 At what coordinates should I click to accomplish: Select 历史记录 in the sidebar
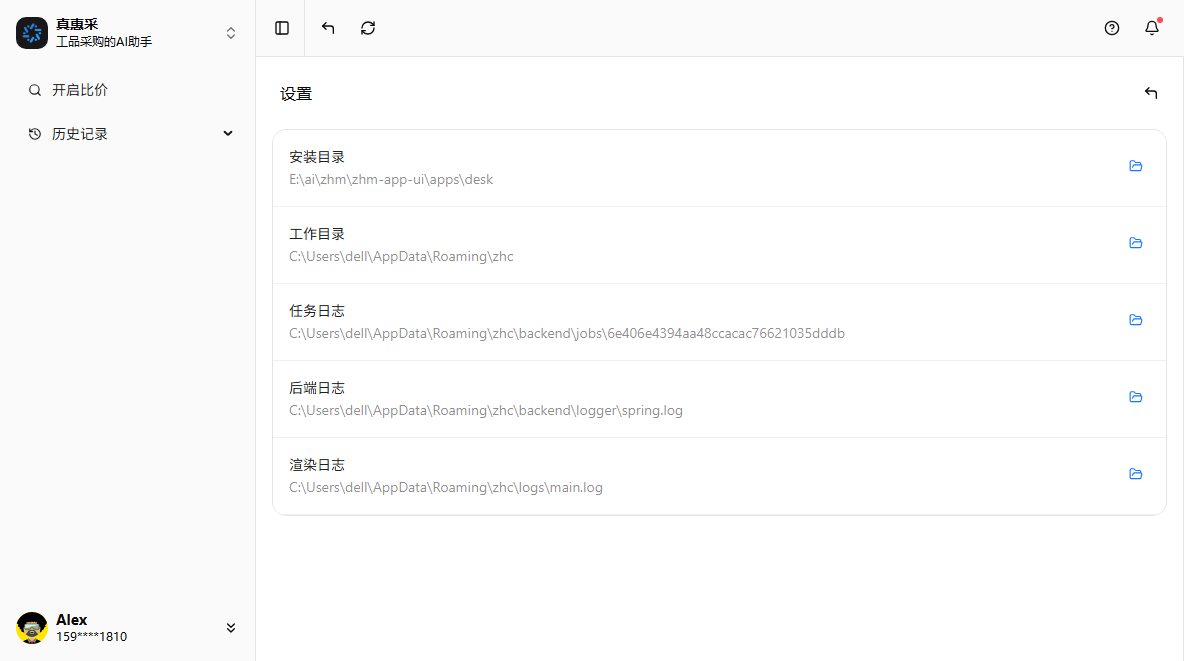click(x=80, y=134)
